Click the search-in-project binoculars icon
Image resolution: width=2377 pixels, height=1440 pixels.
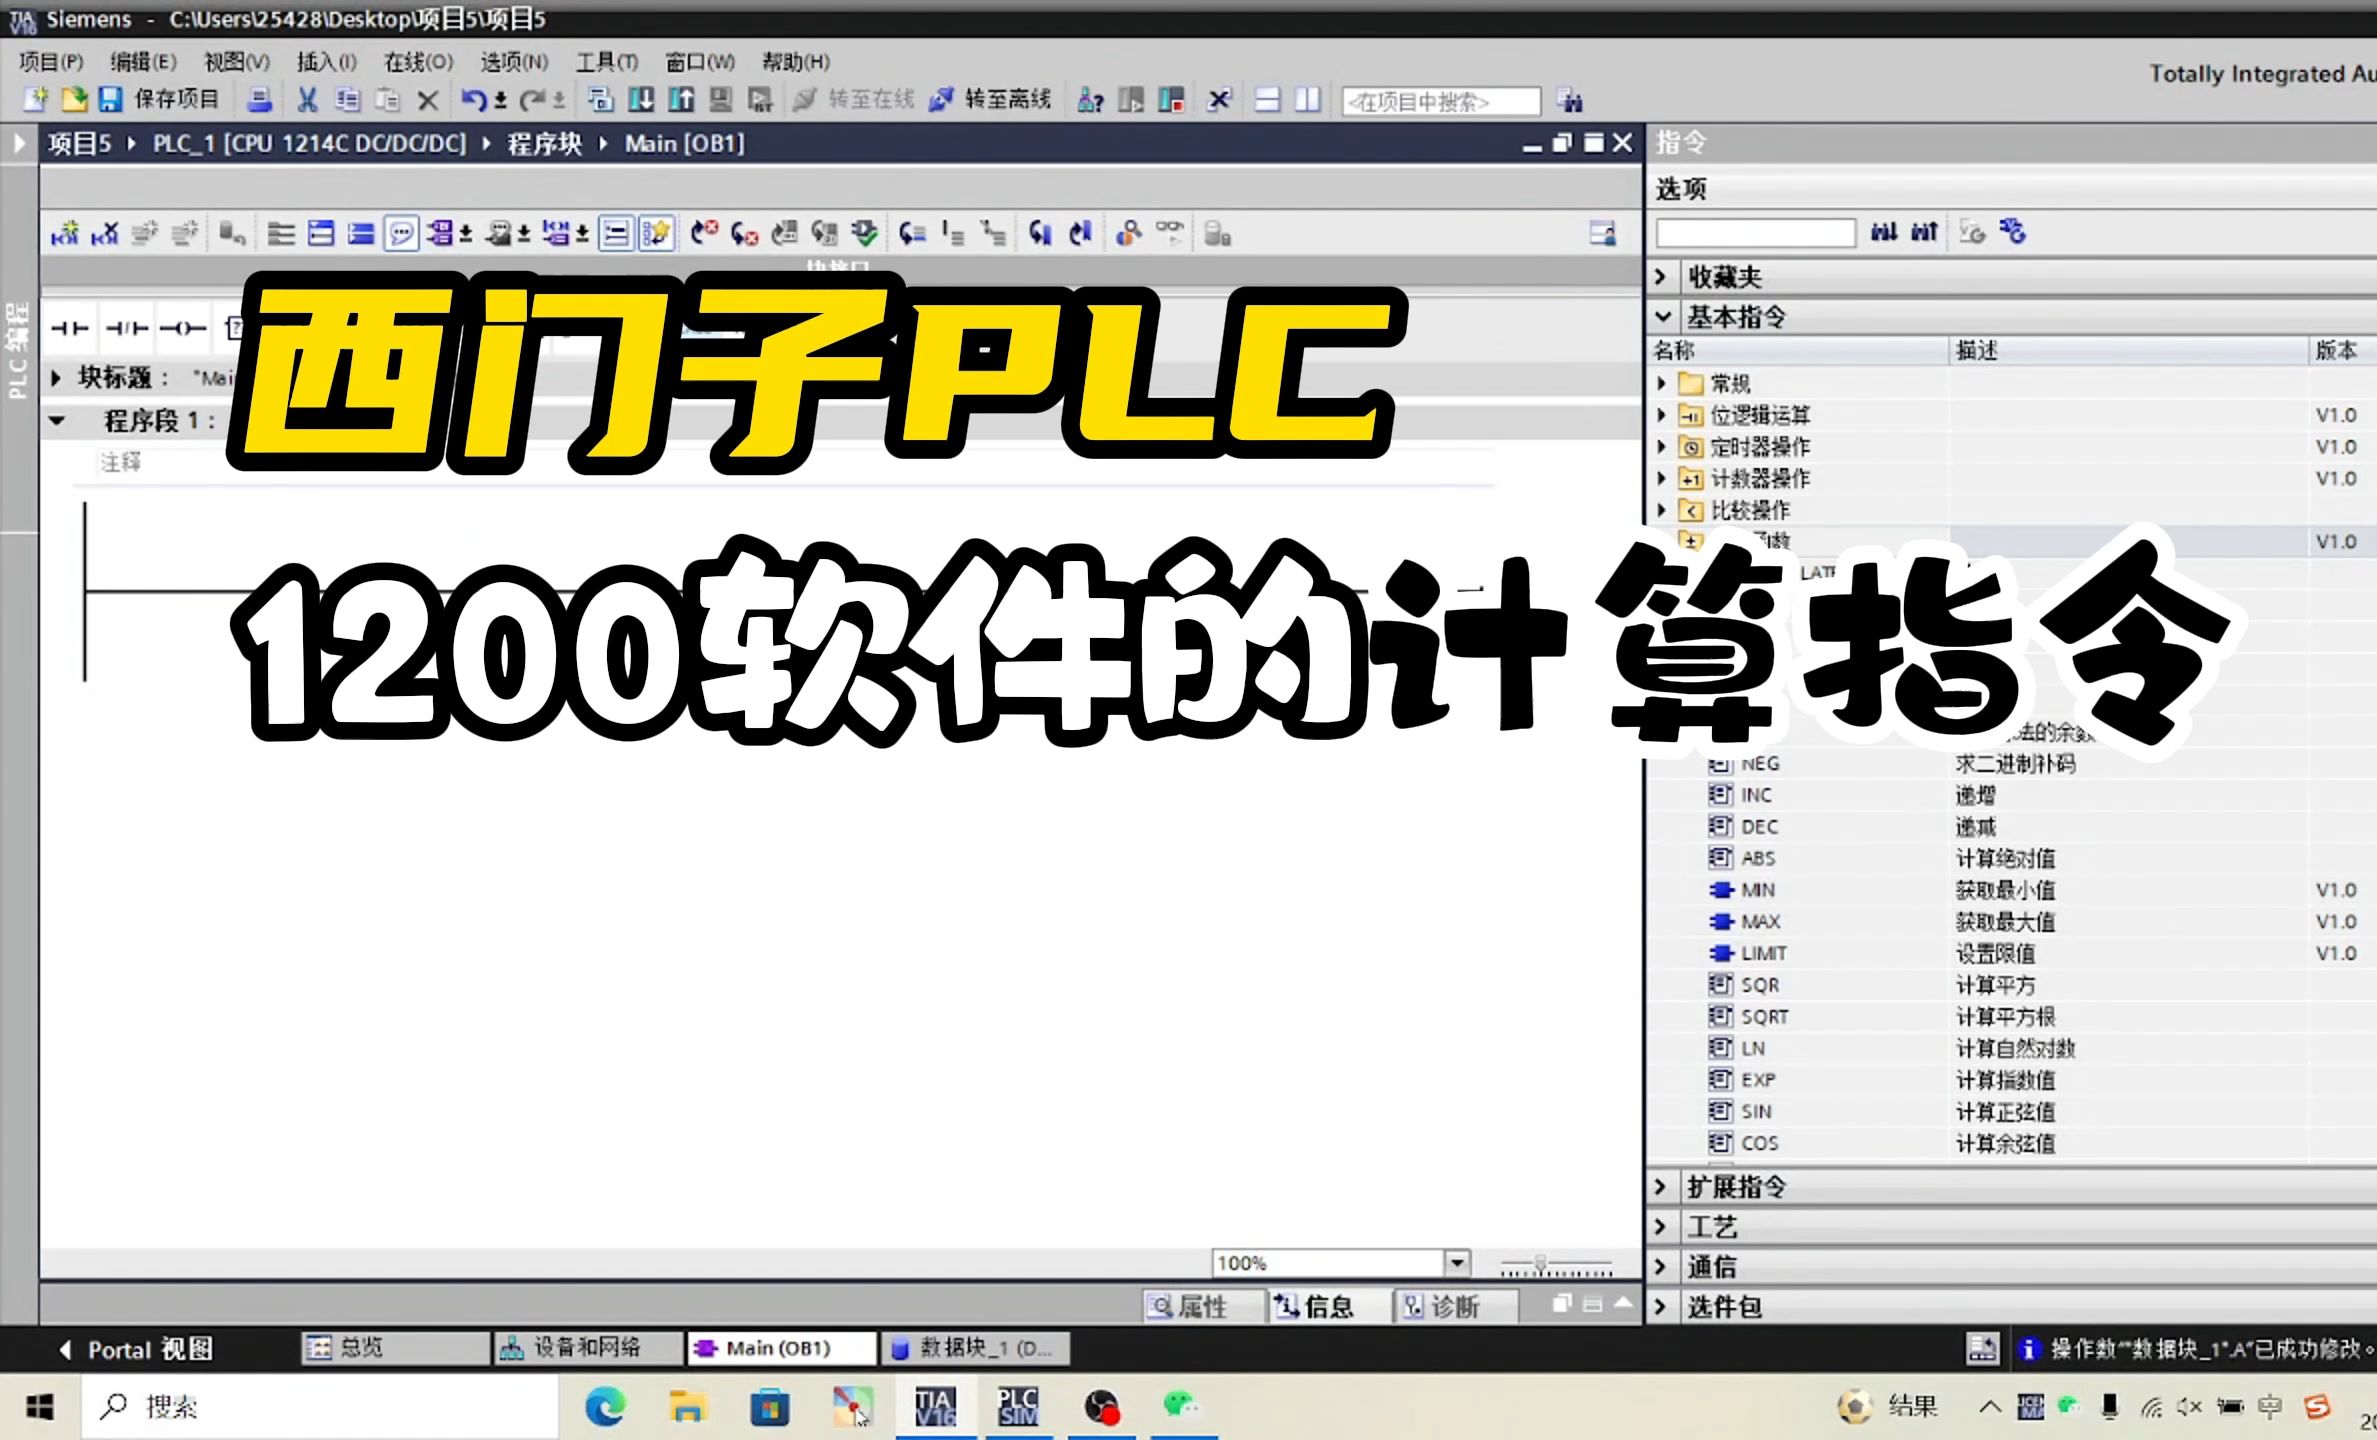[1570, 101]
